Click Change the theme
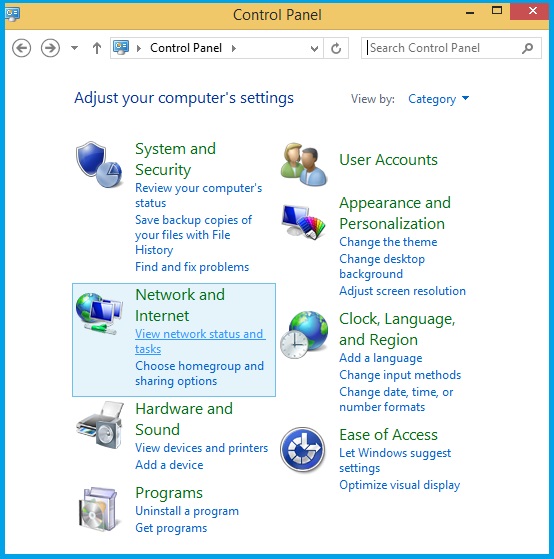This screenshot has width=554, height=559. pyautogui.click(x=388, y=242)
